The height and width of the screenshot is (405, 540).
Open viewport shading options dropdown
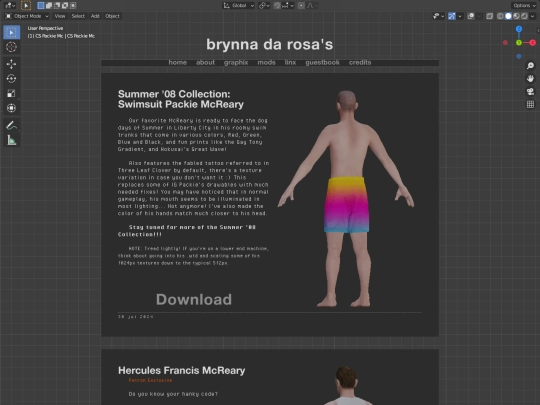[x=533, y=16]
